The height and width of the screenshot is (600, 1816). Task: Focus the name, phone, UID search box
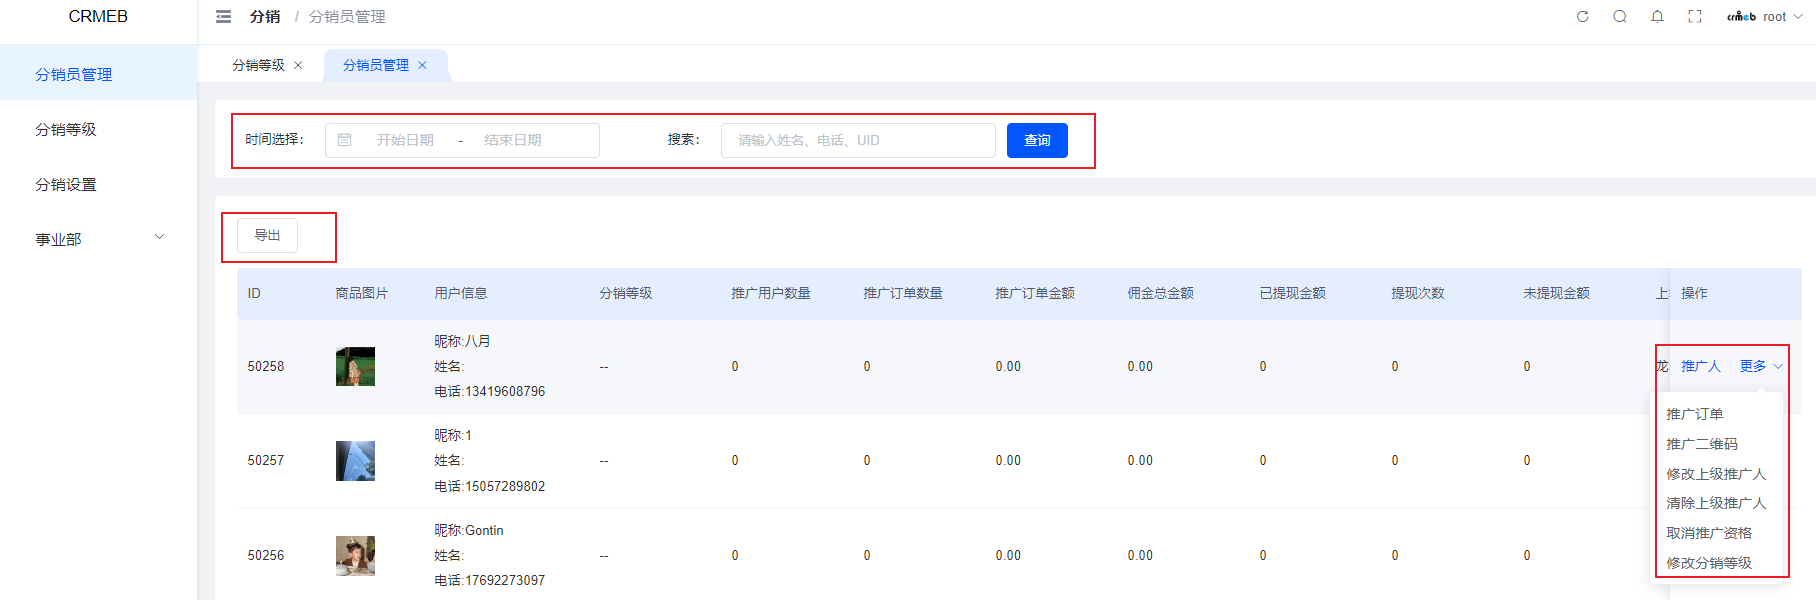(858, 140)
